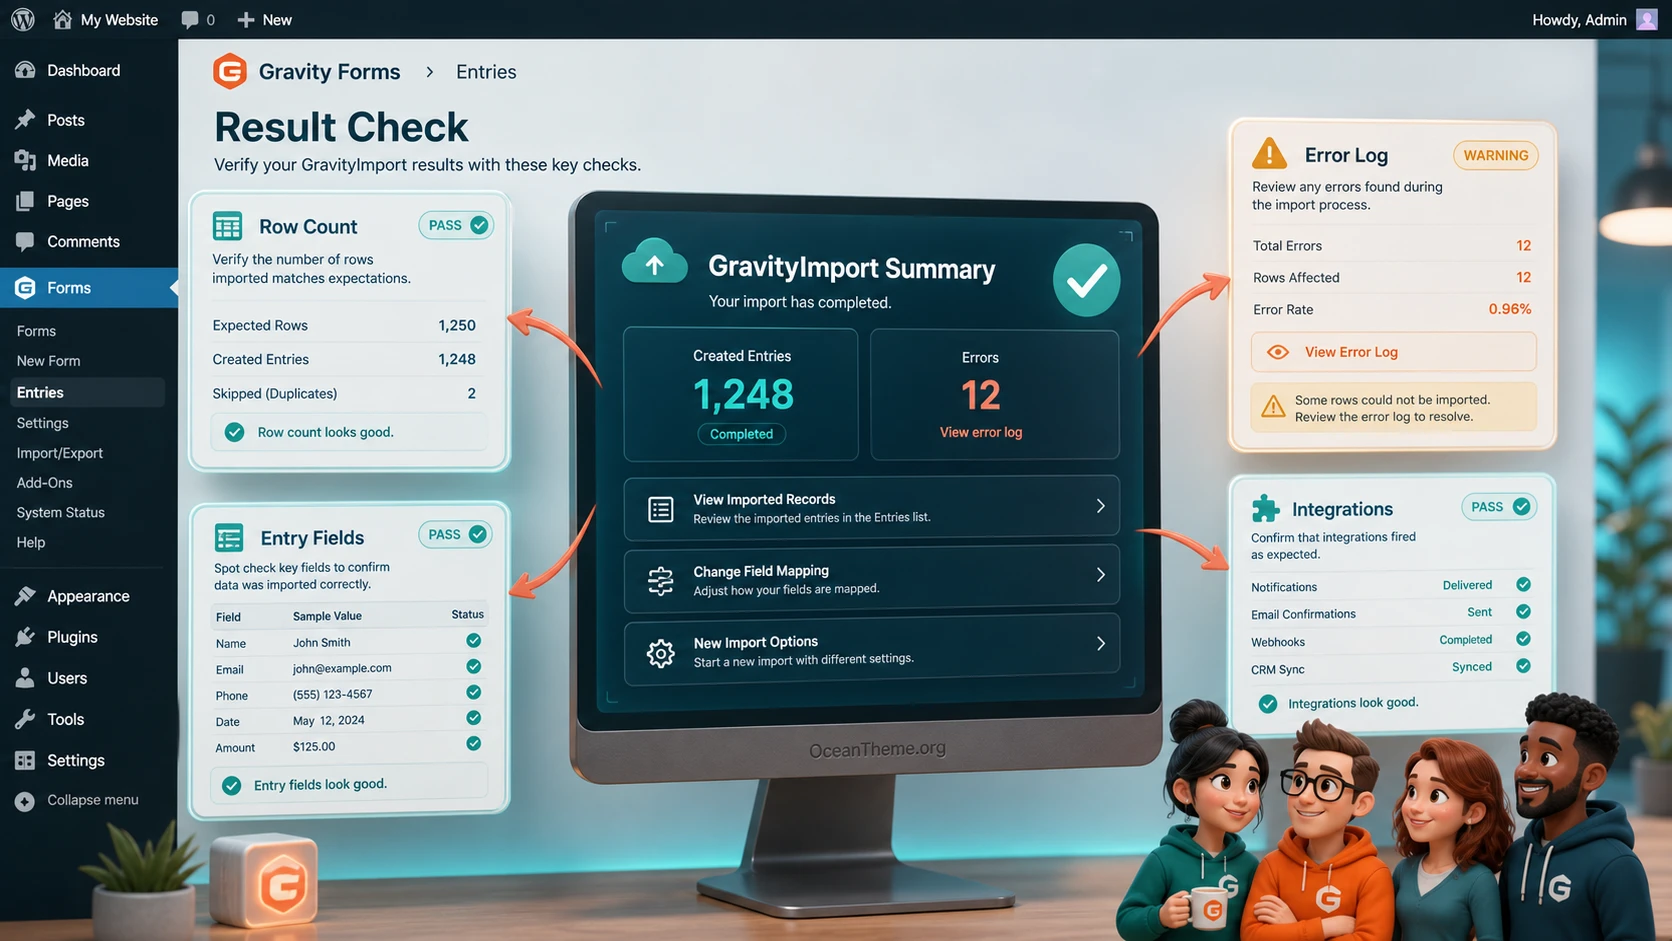The height and width of the screenshot is (941, 1672).
Task: Click the Gravity Forms logo in breadcrumb
Action: (x=230, y=71)
